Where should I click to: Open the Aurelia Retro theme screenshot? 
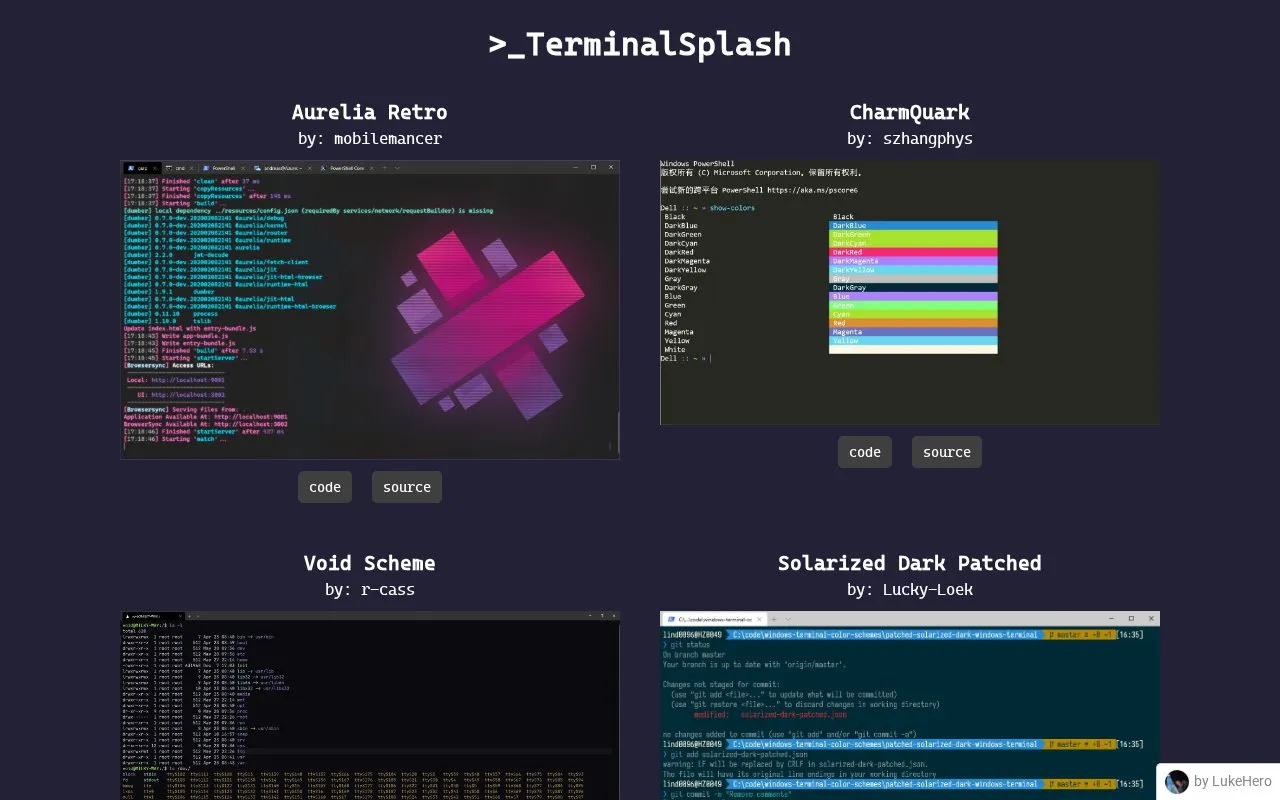click(x=370, y=310)
